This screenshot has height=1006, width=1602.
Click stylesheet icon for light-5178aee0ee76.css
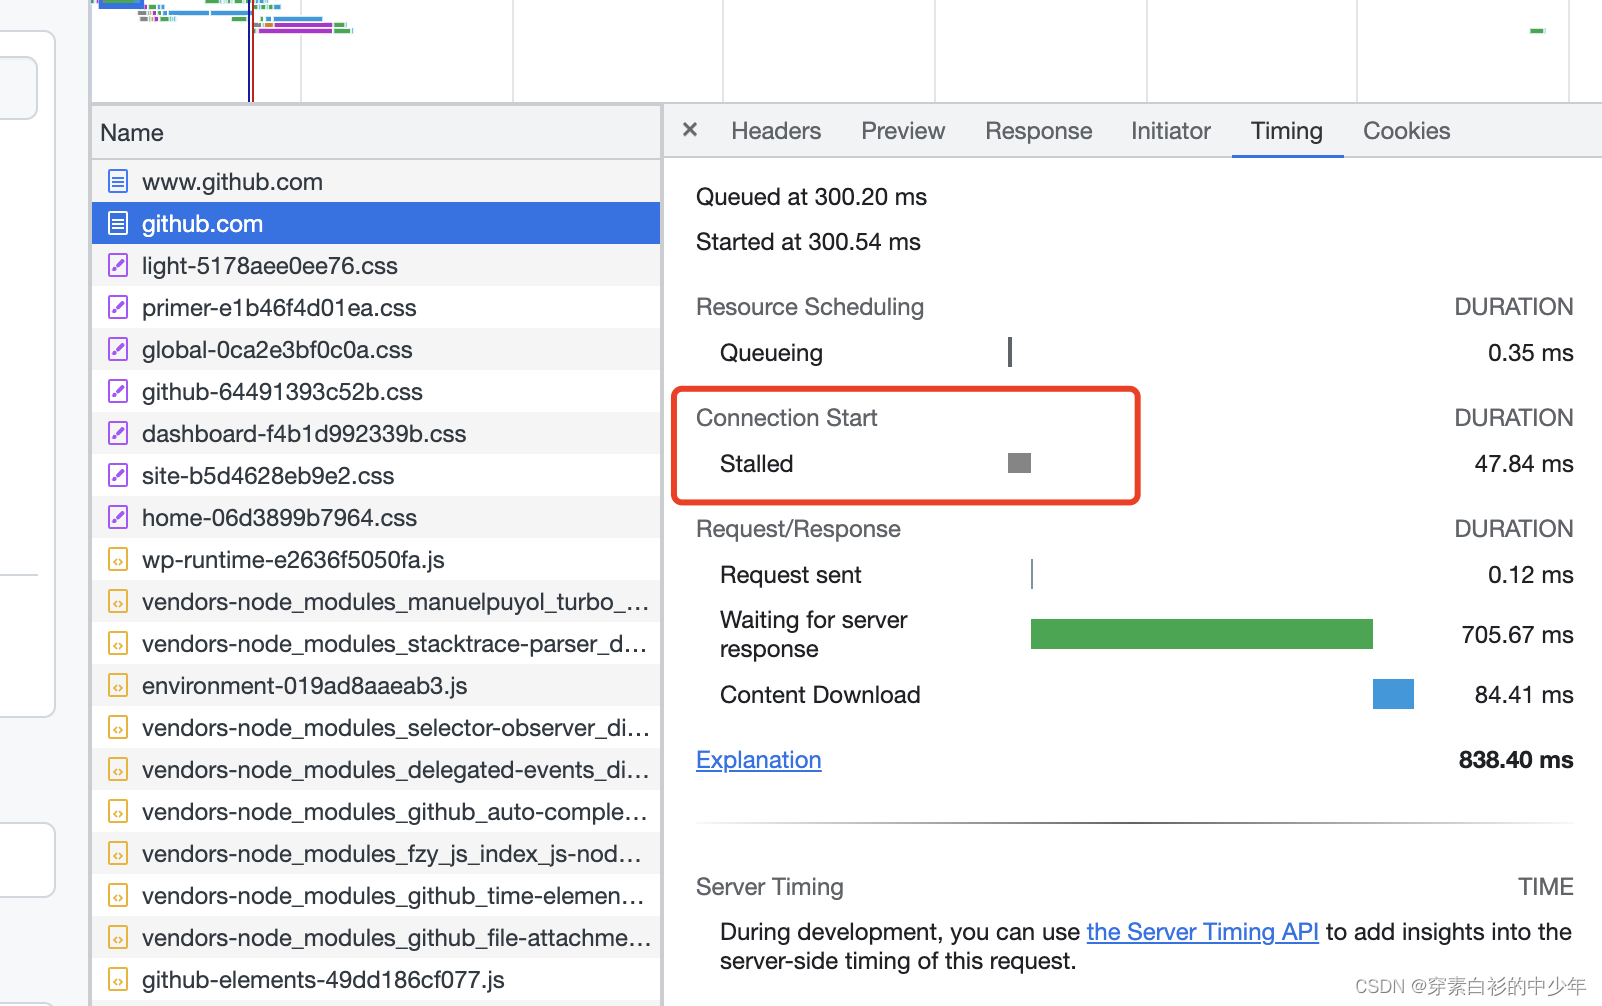(118, 266)
